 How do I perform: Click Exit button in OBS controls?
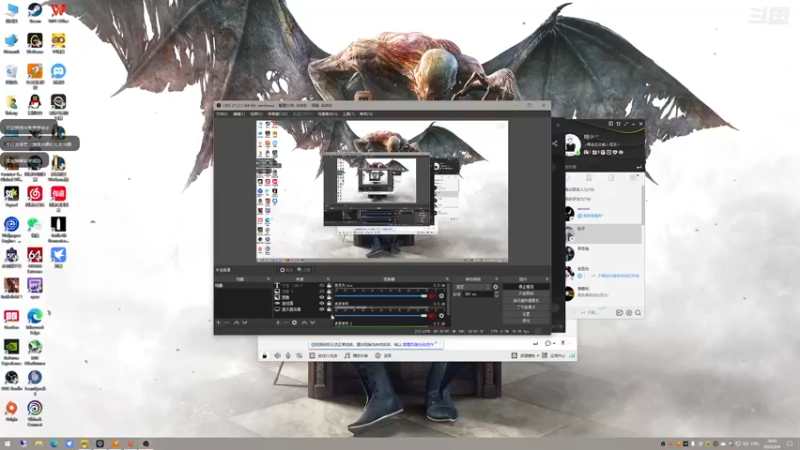click(x=526, y=320)
